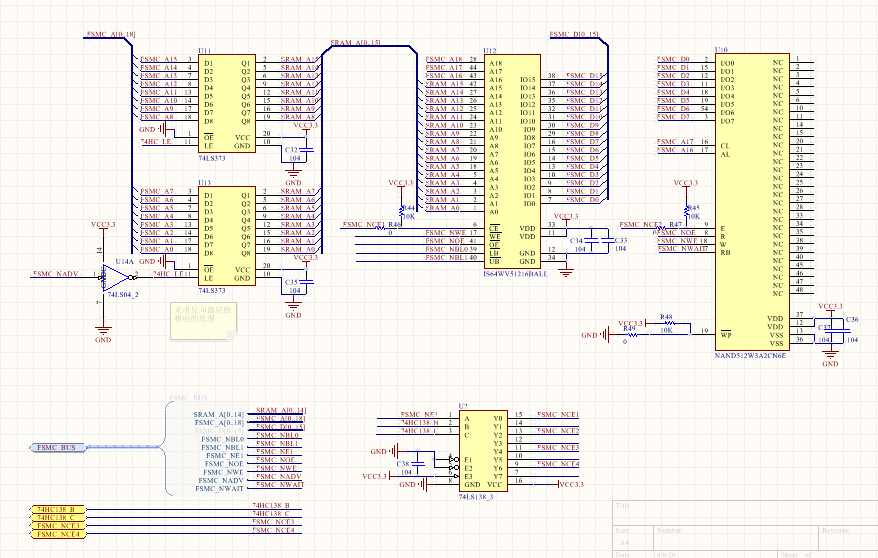Select GND symbol below inverter U14A
This screenshot has height=558, width=878.
(x=103, y=332)
